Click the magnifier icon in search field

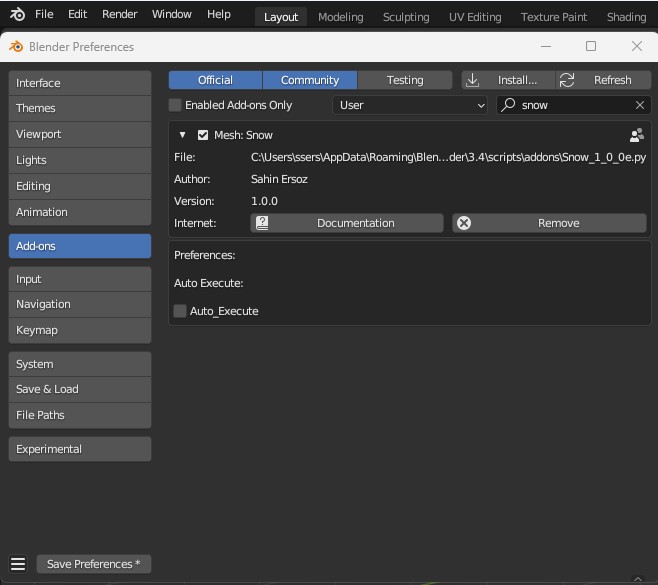(509, 105)
